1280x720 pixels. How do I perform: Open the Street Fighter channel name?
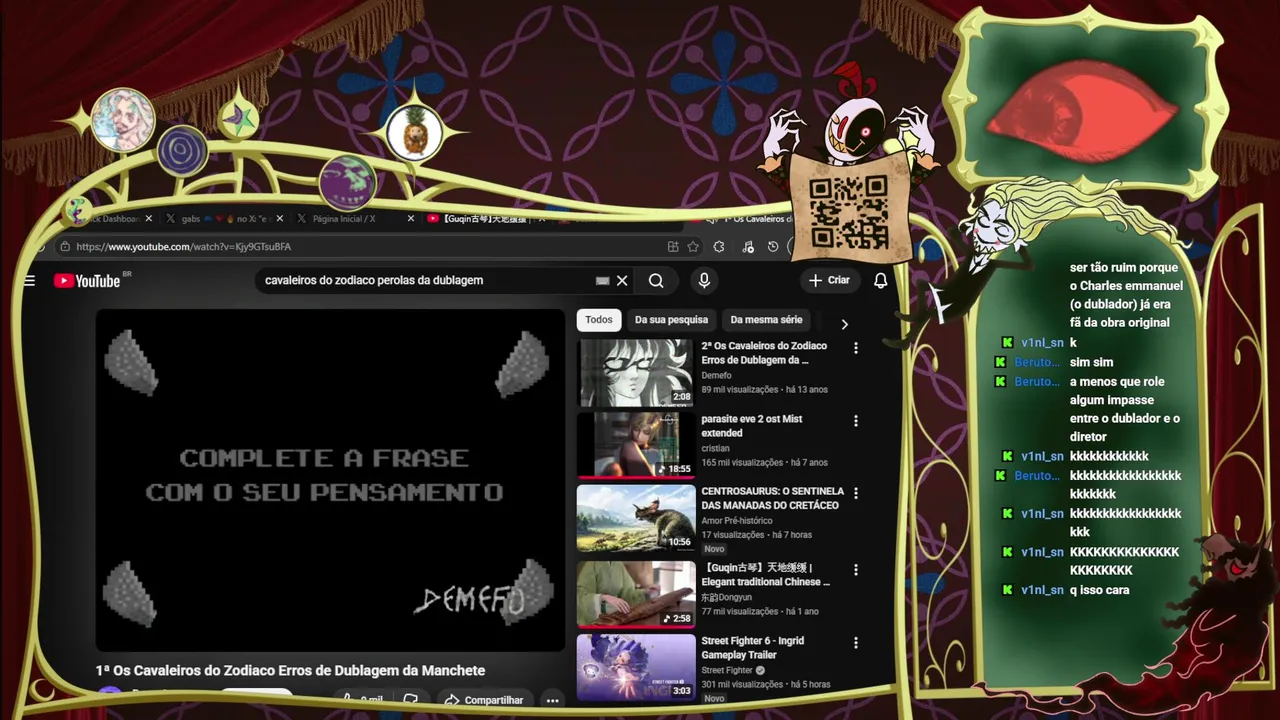coord(727,670)
